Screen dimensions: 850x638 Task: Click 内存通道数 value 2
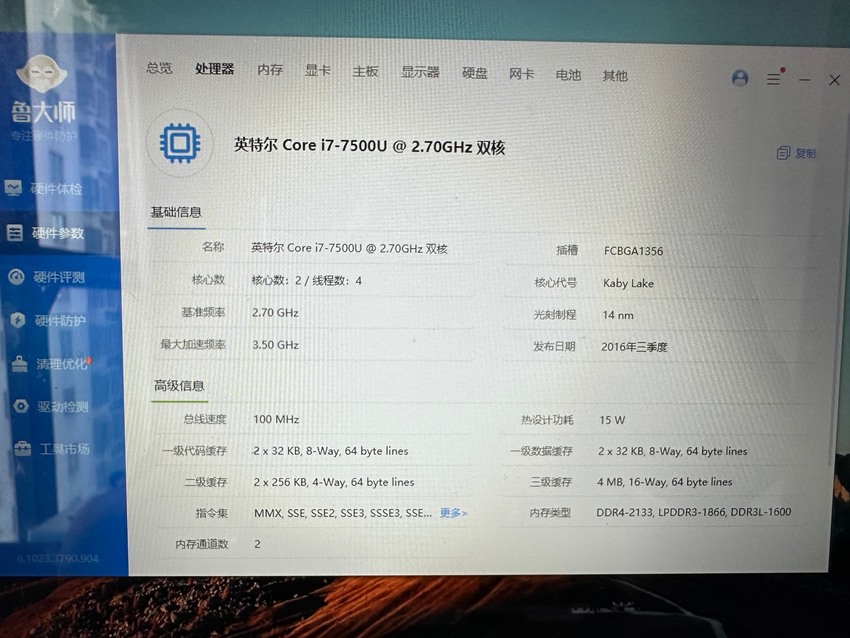(x=257, y=544)
